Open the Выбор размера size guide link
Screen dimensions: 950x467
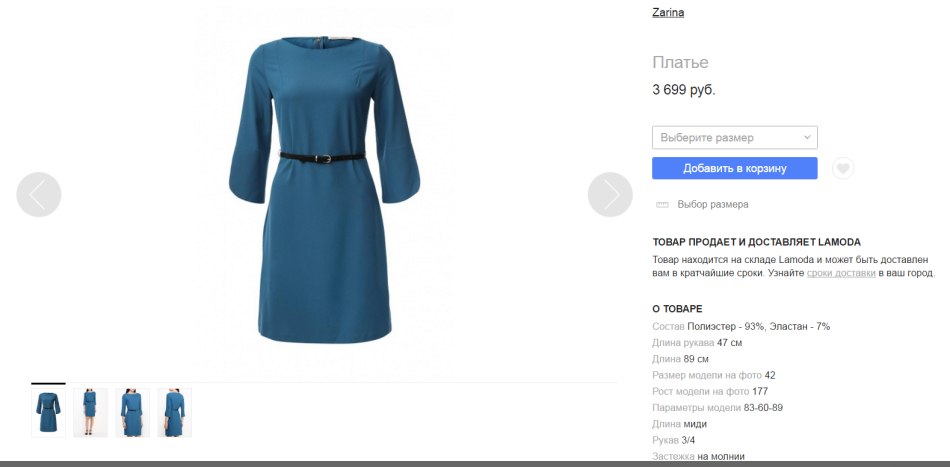point(712,205)
